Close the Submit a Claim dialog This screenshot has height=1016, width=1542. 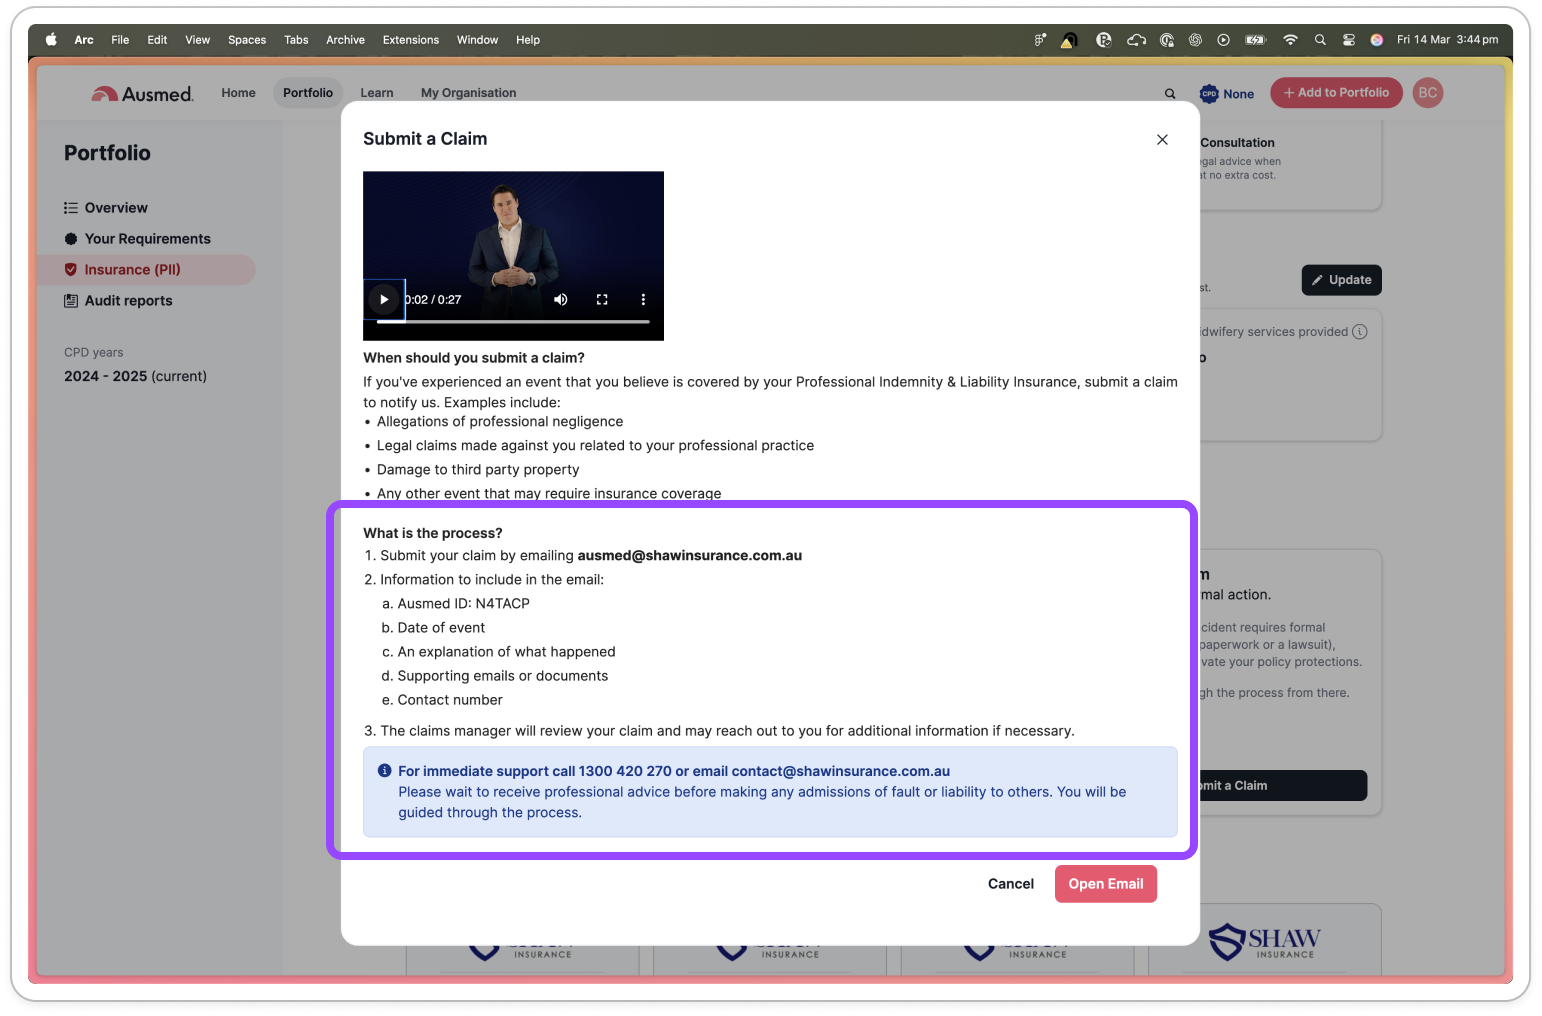coord(1162,139)
